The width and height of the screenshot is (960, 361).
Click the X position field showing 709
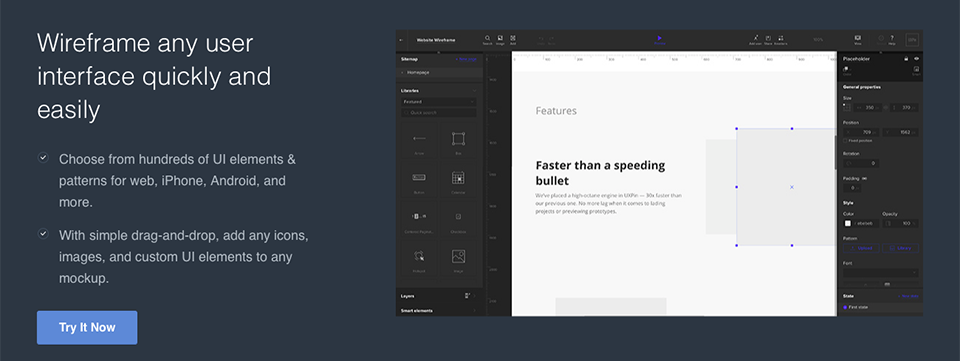tap(862, 132)
